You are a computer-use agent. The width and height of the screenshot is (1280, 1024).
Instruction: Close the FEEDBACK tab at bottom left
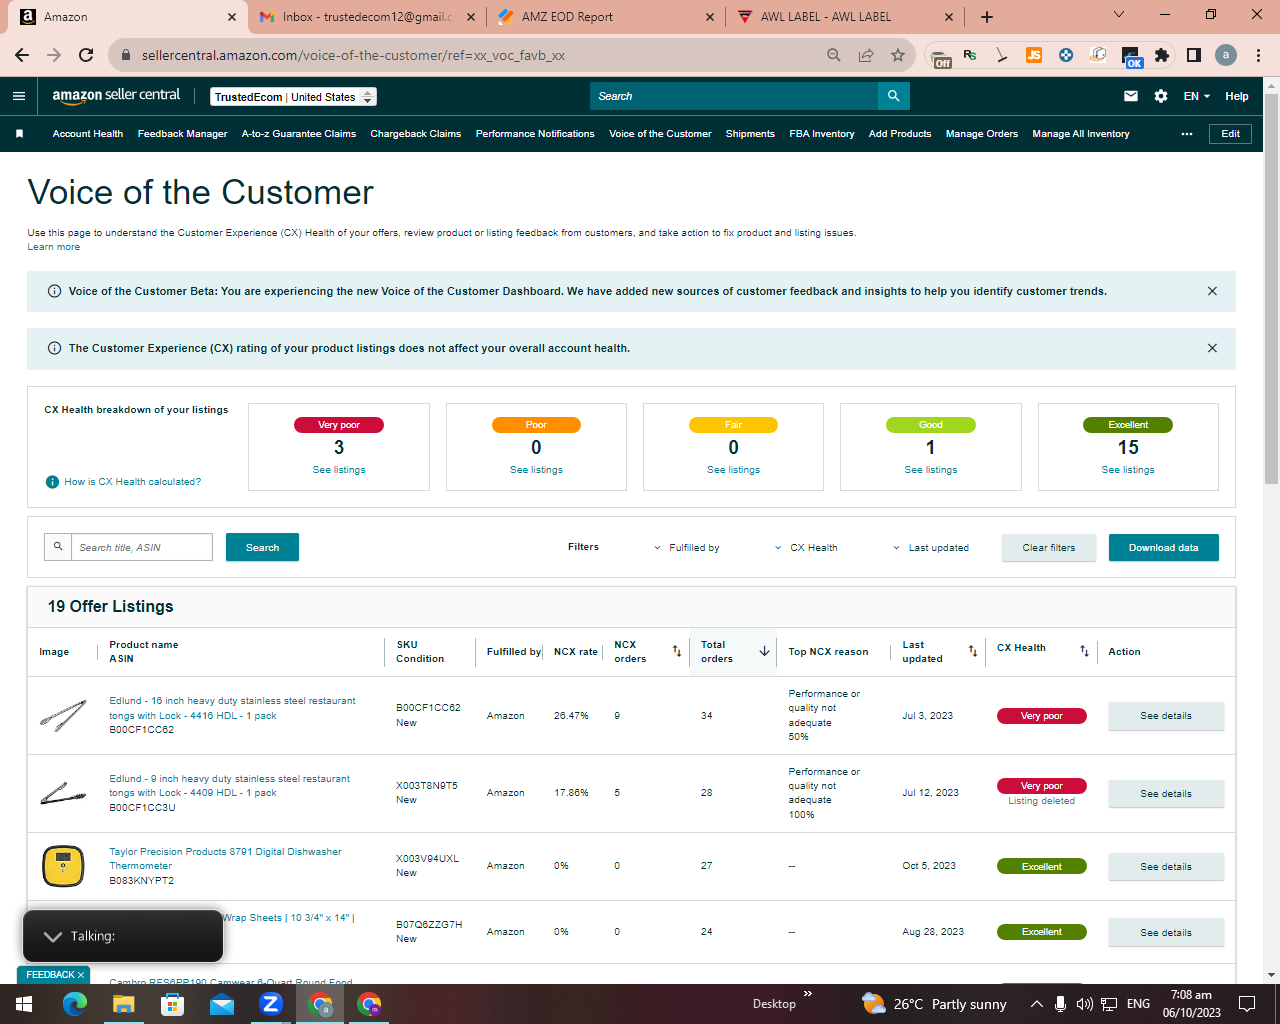coord(81,975)
